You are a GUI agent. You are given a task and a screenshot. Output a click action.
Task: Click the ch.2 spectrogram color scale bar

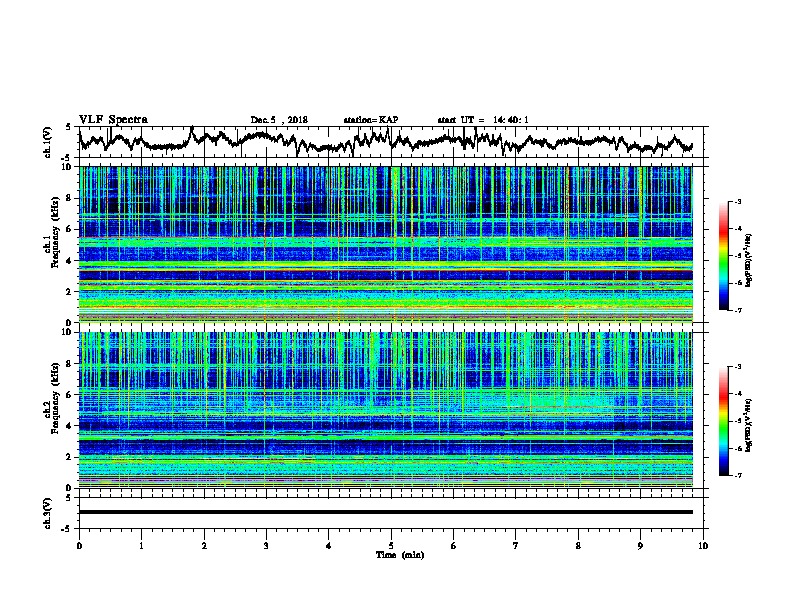click(x=723, y=421)
